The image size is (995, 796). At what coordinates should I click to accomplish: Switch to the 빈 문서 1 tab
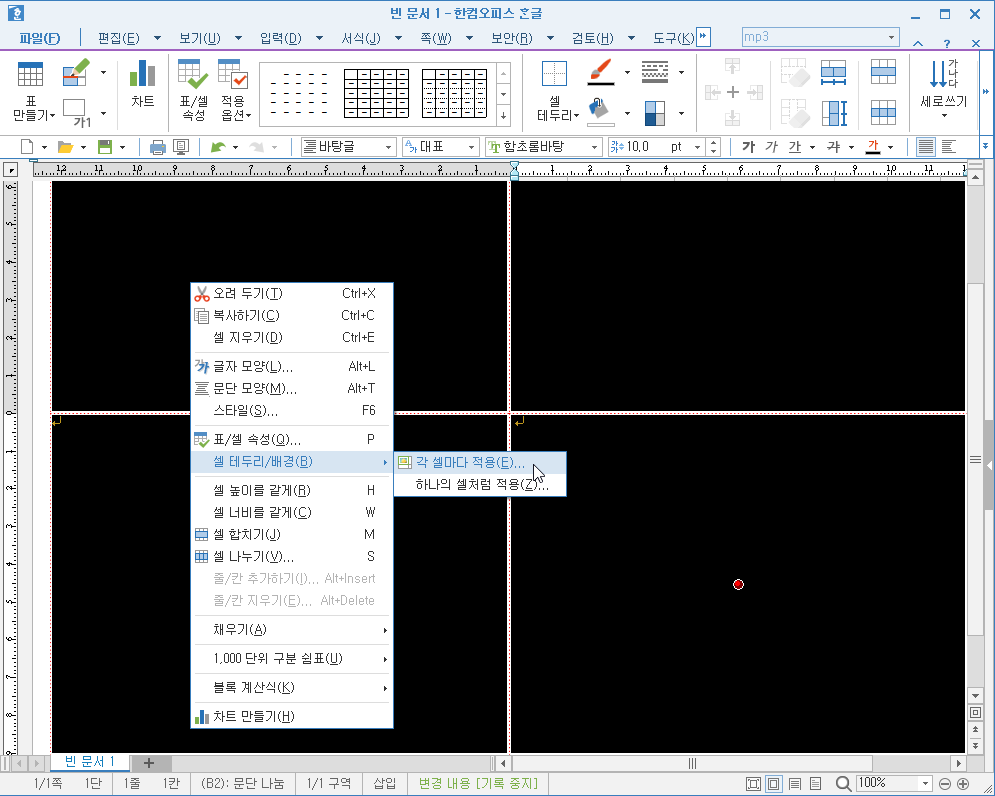(89, 762)
